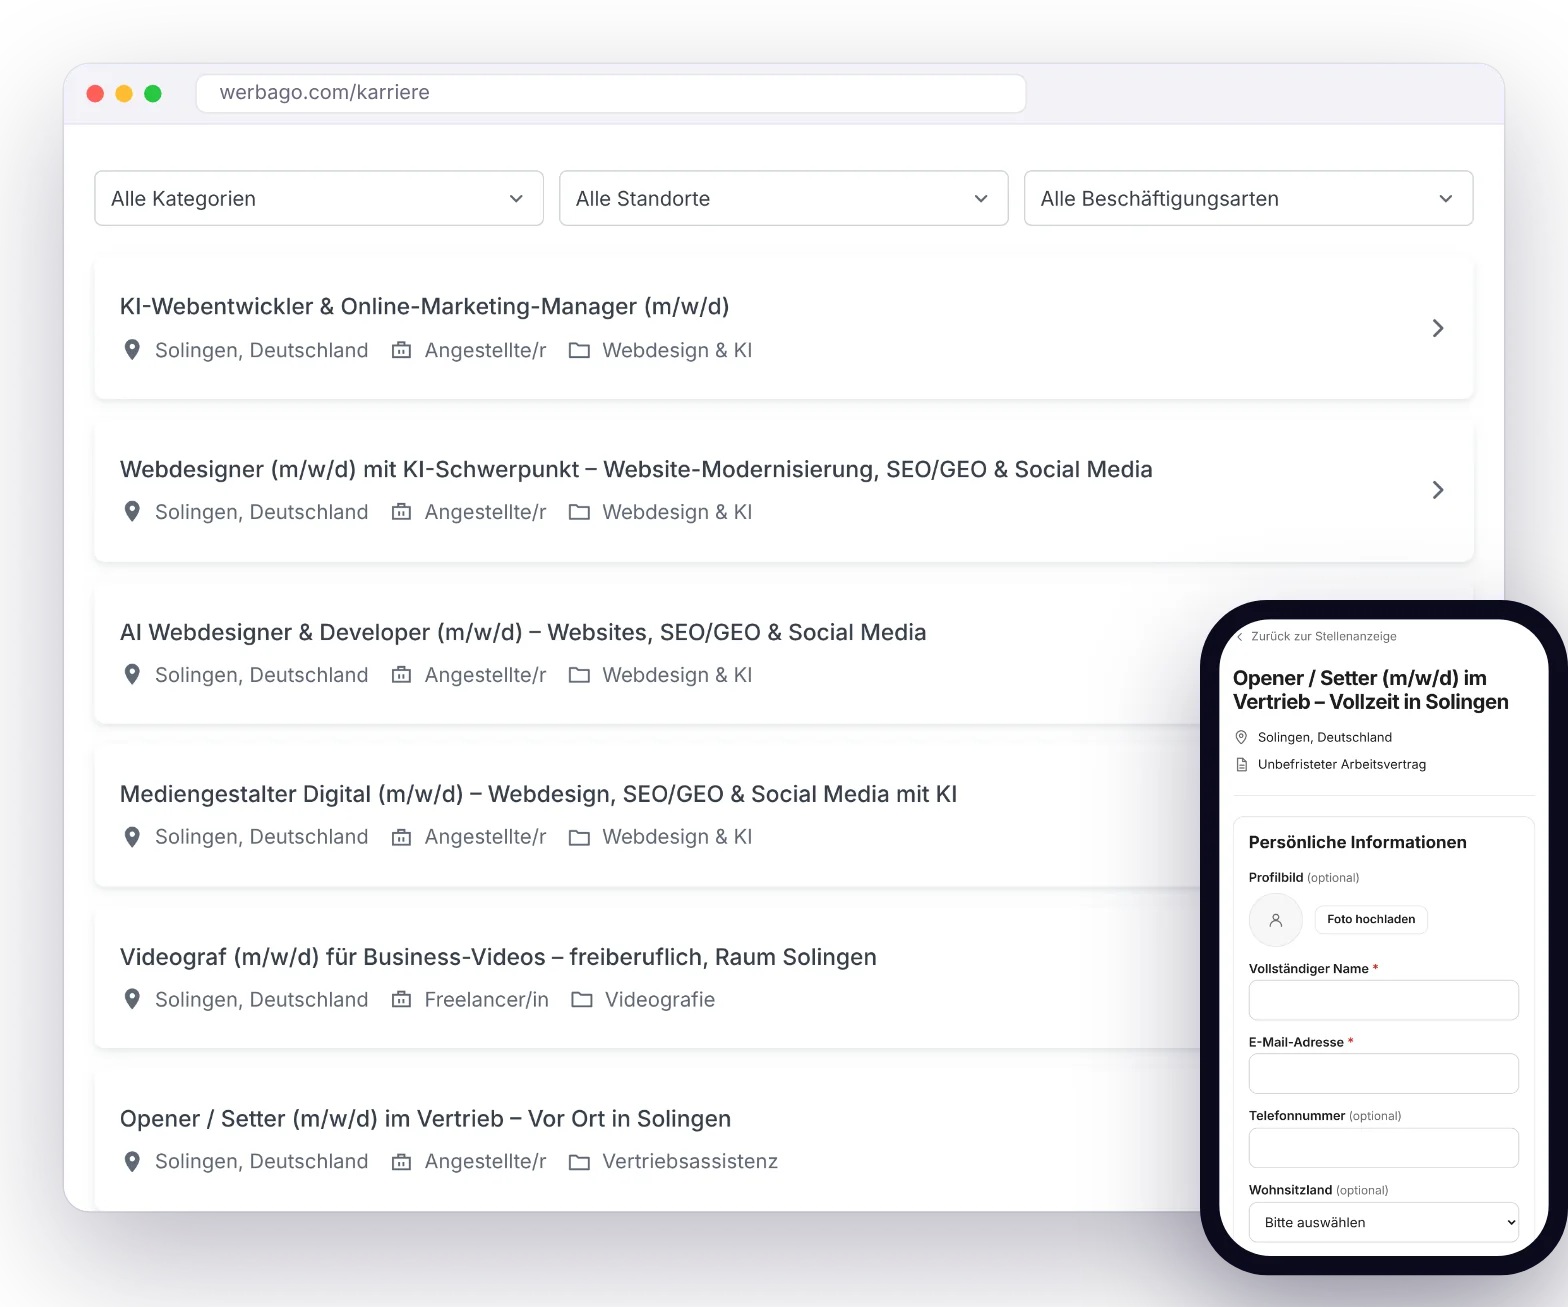Open the Videograf für Business-Videos job title

(498, 957)
